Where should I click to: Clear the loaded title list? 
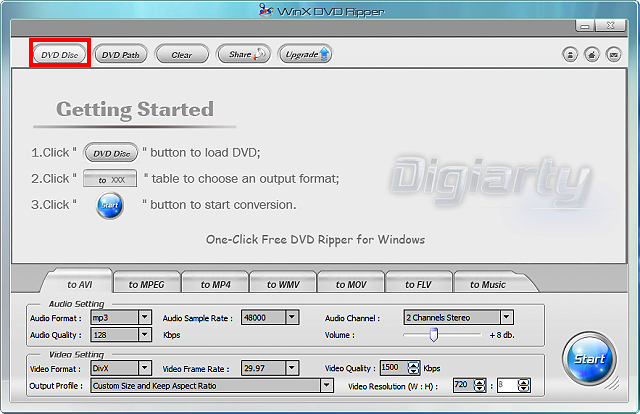click(x=182, y=54)
